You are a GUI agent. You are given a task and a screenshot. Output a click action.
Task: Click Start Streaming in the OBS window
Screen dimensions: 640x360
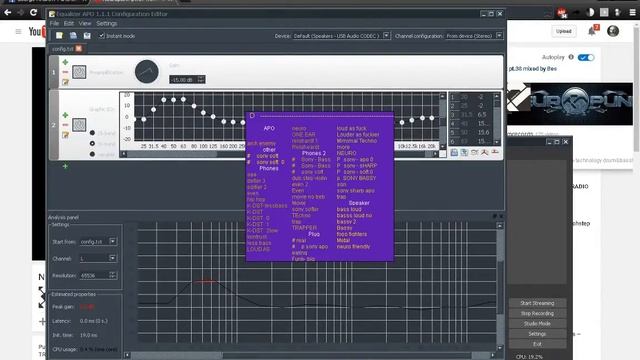coord(537,303)
